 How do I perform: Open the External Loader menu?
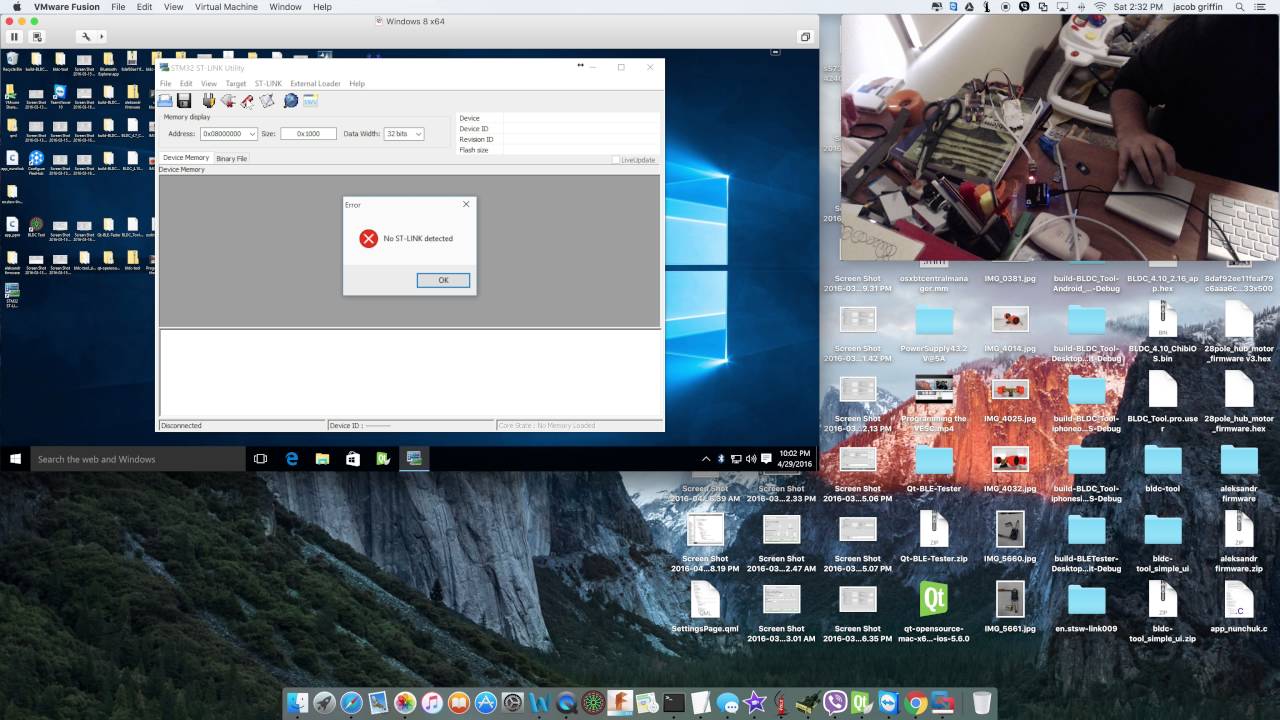coord(315,84)
